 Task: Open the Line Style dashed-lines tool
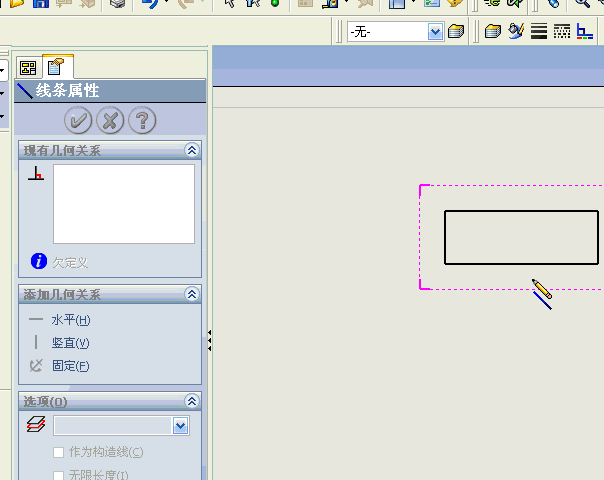pyautogui.click(x=562, y=31)
